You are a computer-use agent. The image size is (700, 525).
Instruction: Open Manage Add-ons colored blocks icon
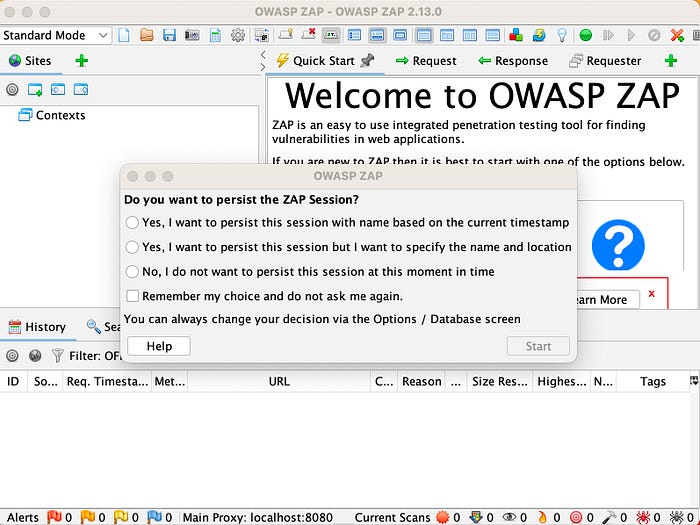point(516,35)
